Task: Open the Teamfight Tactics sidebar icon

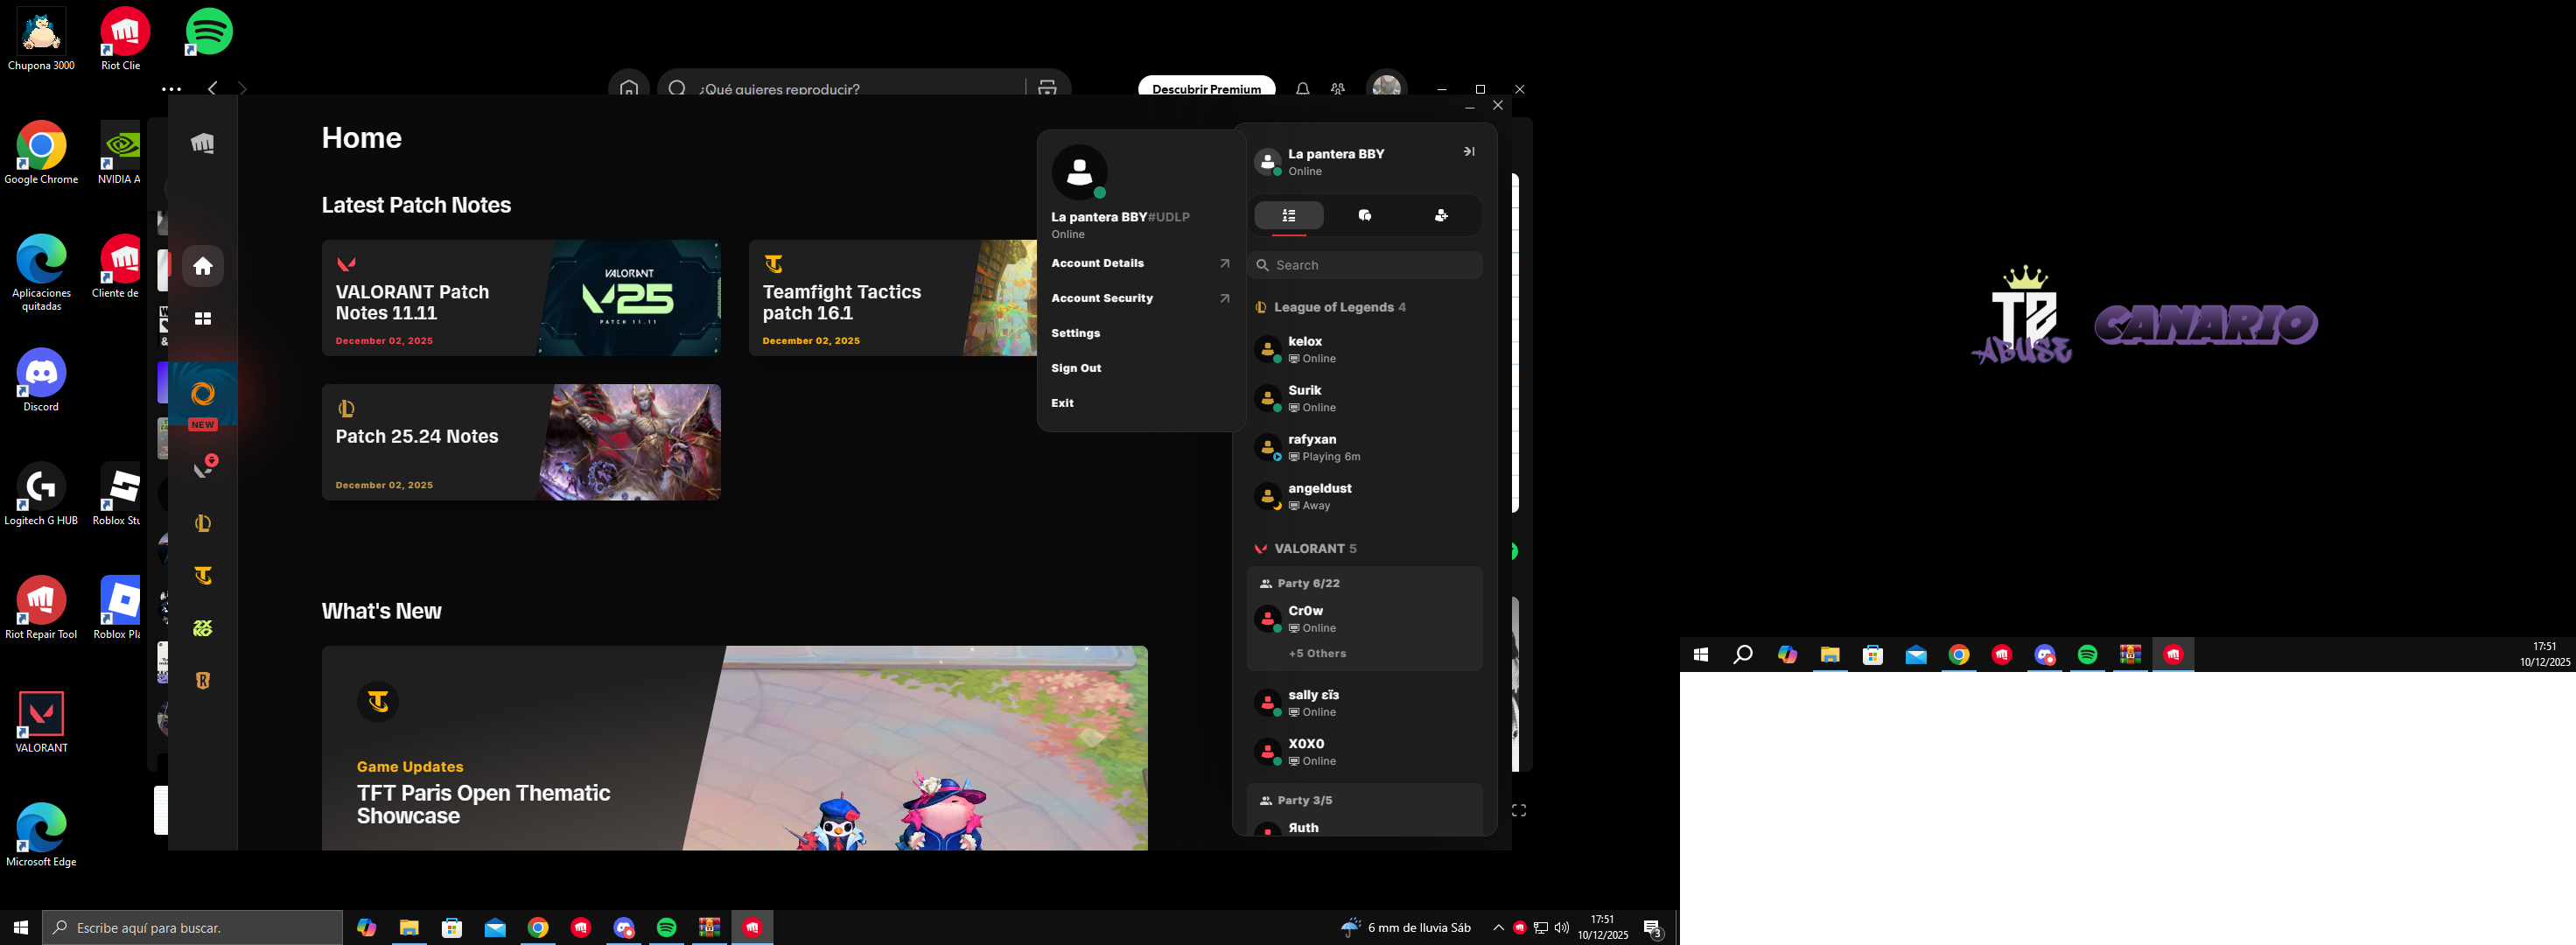Action: [203, 575]
